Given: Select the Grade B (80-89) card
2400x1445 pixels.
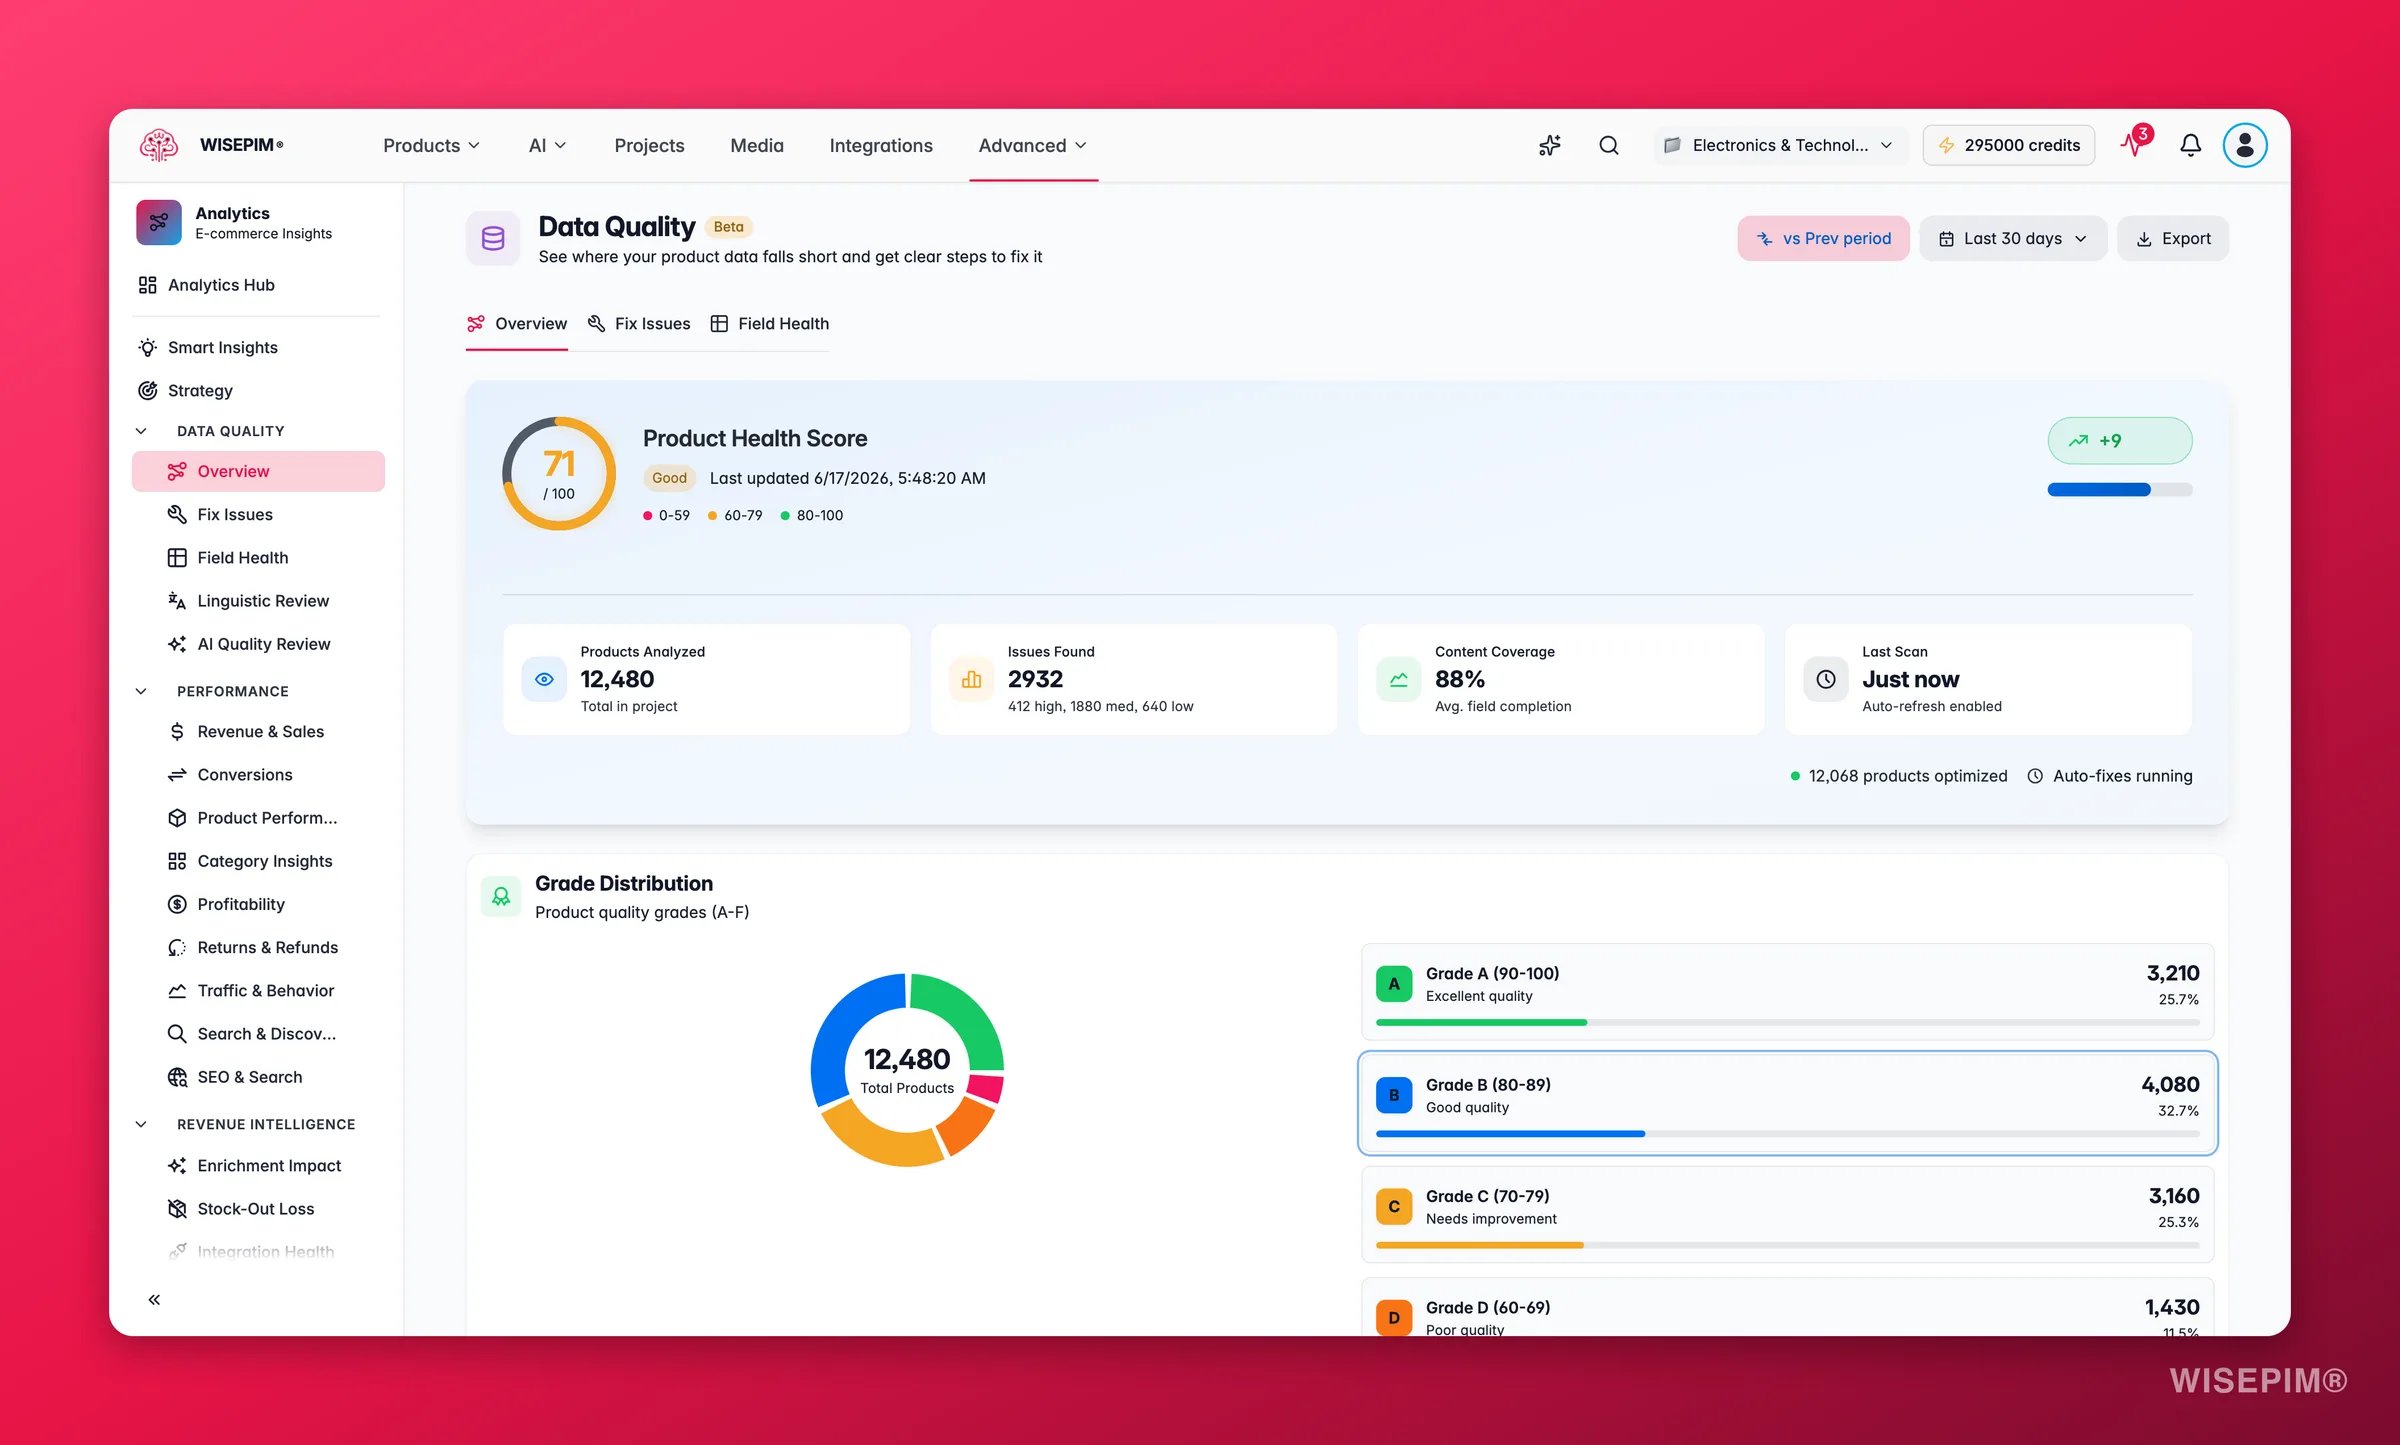Looking at the screenshot, I should point(1788,1103).
